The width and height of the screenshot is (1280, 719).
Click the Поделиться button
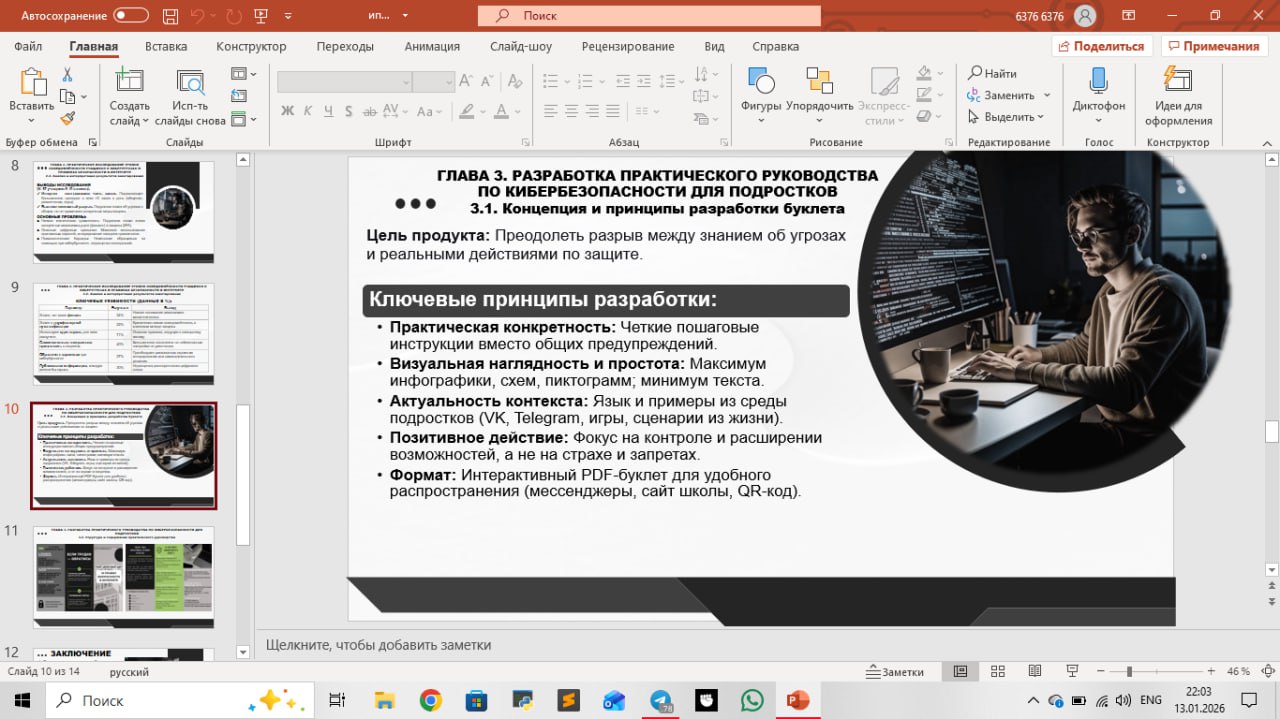coord(1102,46)
